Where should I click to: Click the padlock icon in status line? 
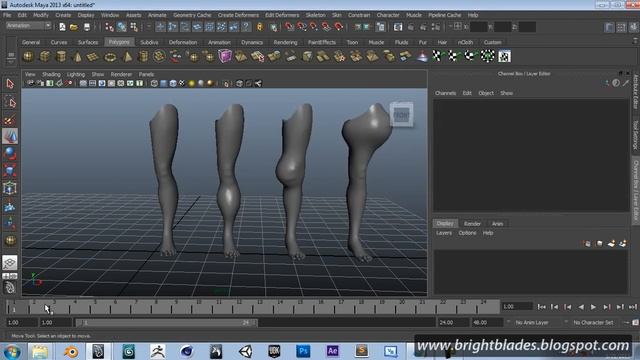tap(260, 27)
